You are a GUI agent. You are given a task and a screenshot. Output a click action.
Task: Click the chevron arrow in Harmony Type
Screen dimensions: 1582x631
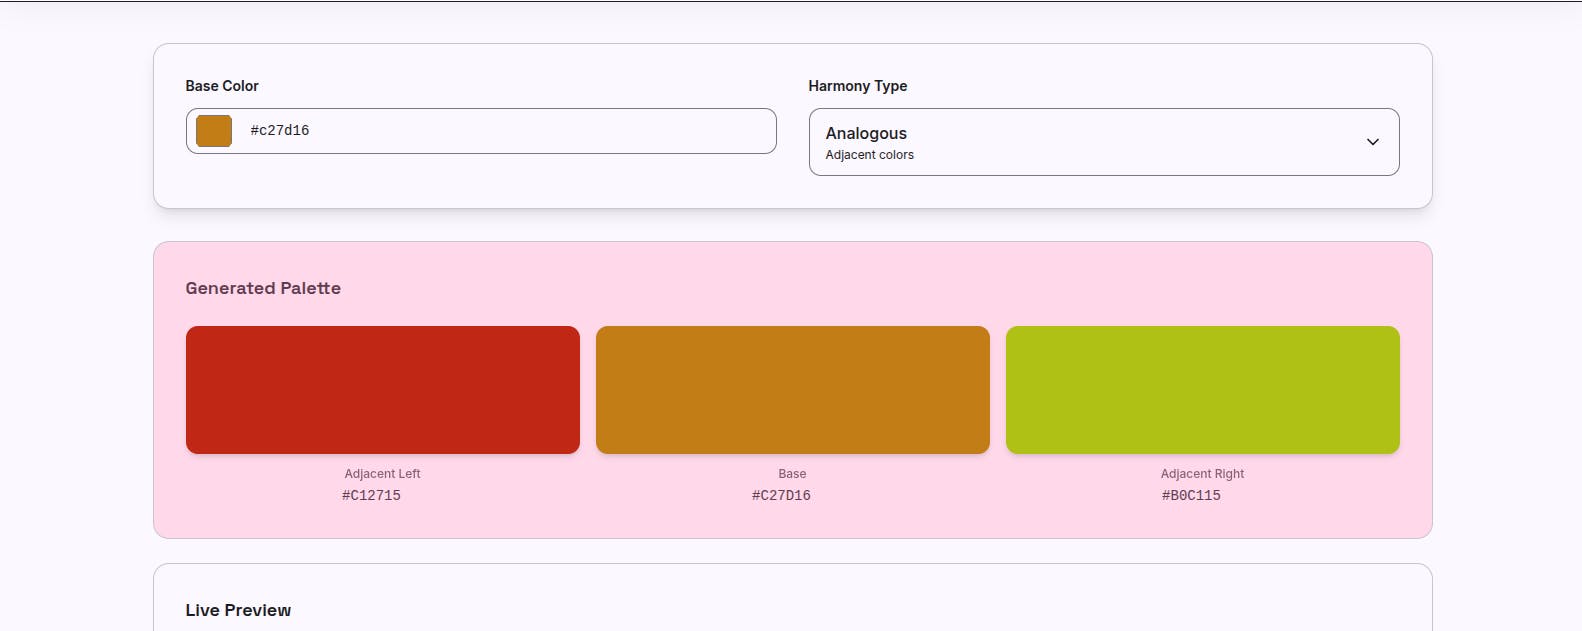click(1372, 142)
